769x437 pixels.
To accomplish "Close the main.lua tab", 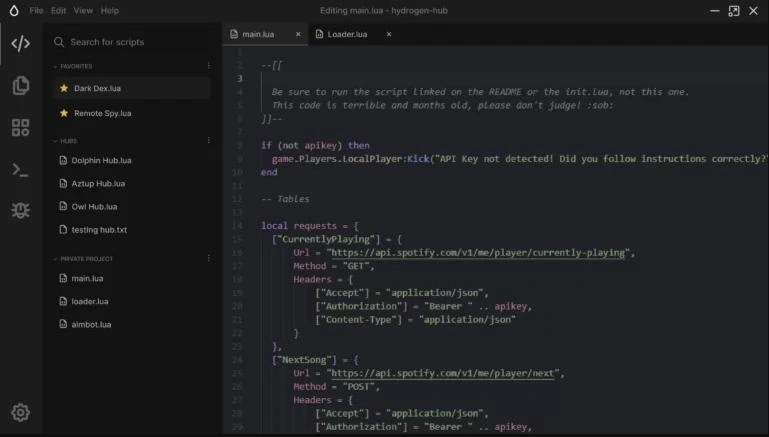I will [298, 34].
